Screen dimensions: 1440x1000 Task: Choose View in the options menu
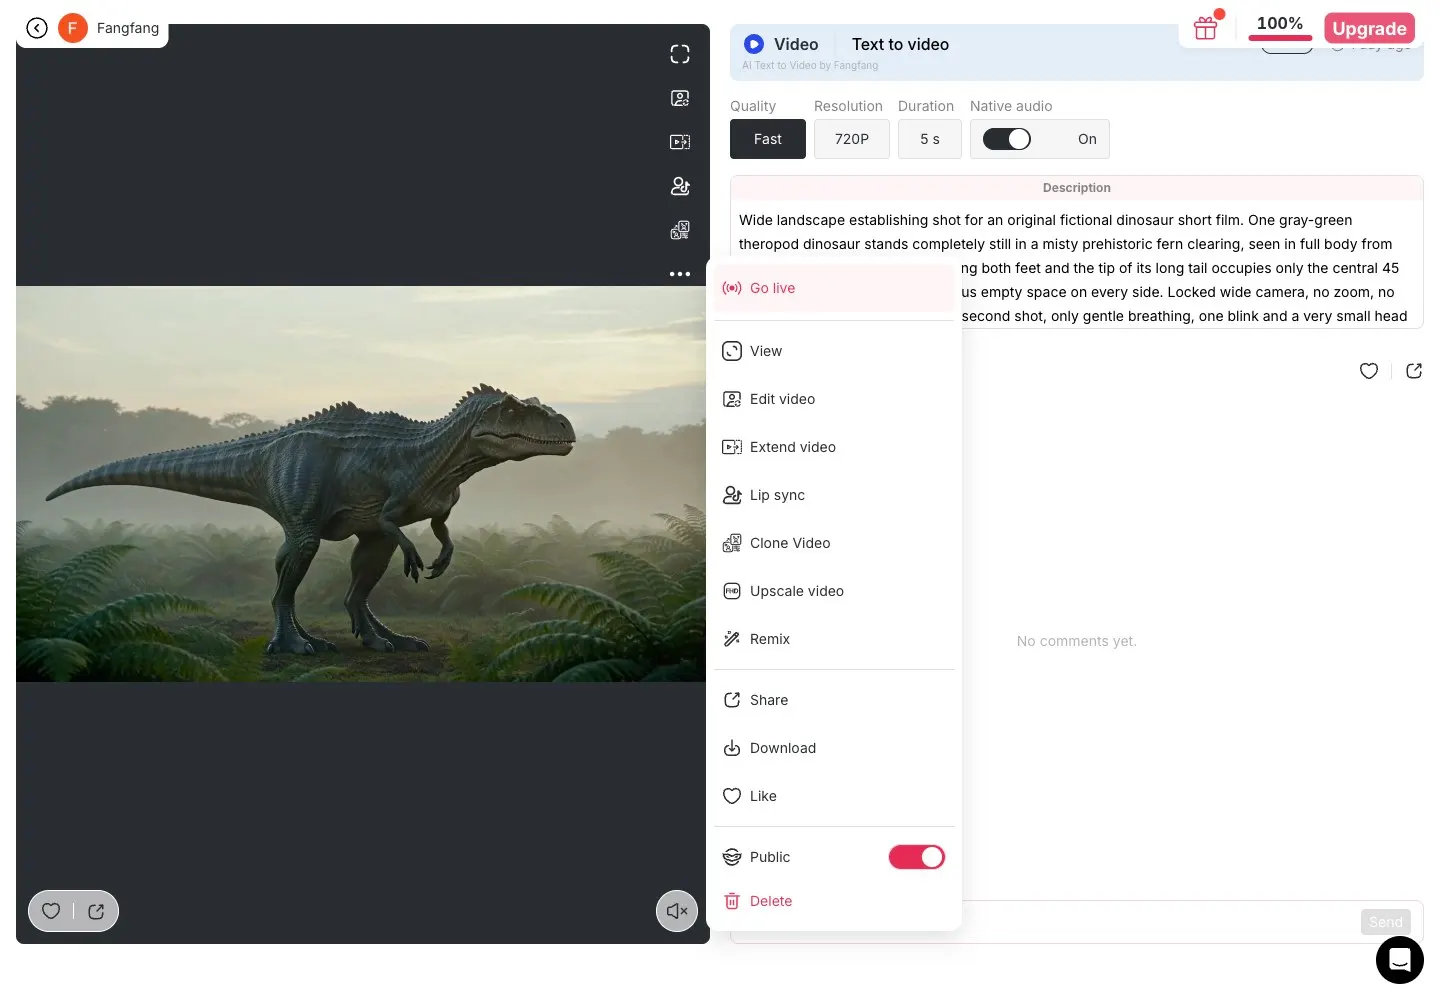click(x=835, y=351)
